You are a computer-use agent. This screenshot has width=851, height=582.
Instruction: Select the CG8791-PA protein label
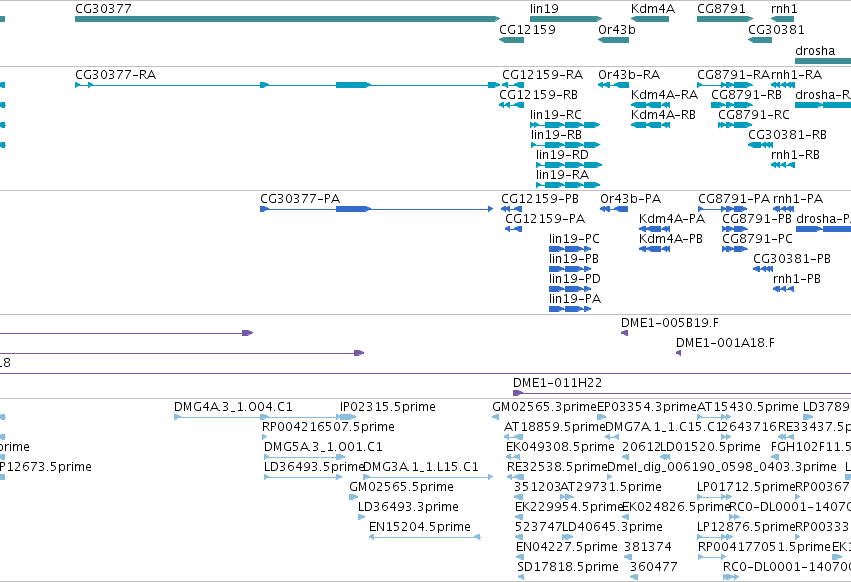(734, 199)
